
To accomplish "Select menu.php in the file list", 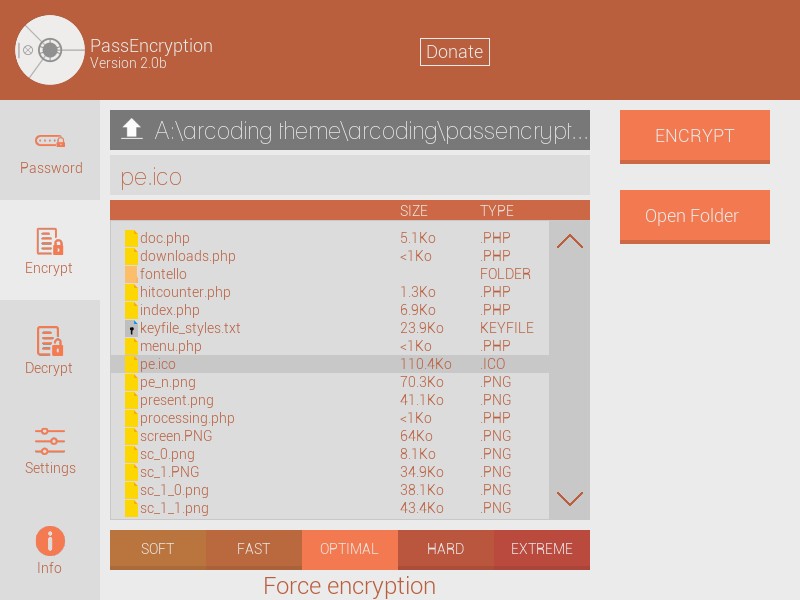I will tap(170, 346).
